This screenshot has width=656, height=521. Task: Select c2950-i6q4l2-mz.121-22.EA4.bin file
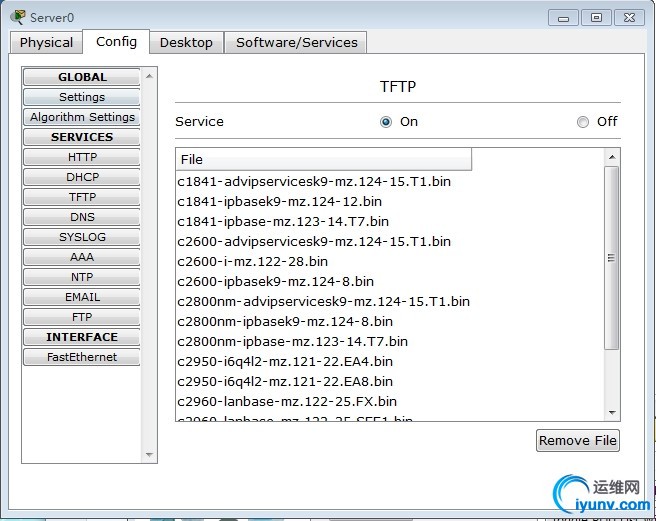point(285,362)
